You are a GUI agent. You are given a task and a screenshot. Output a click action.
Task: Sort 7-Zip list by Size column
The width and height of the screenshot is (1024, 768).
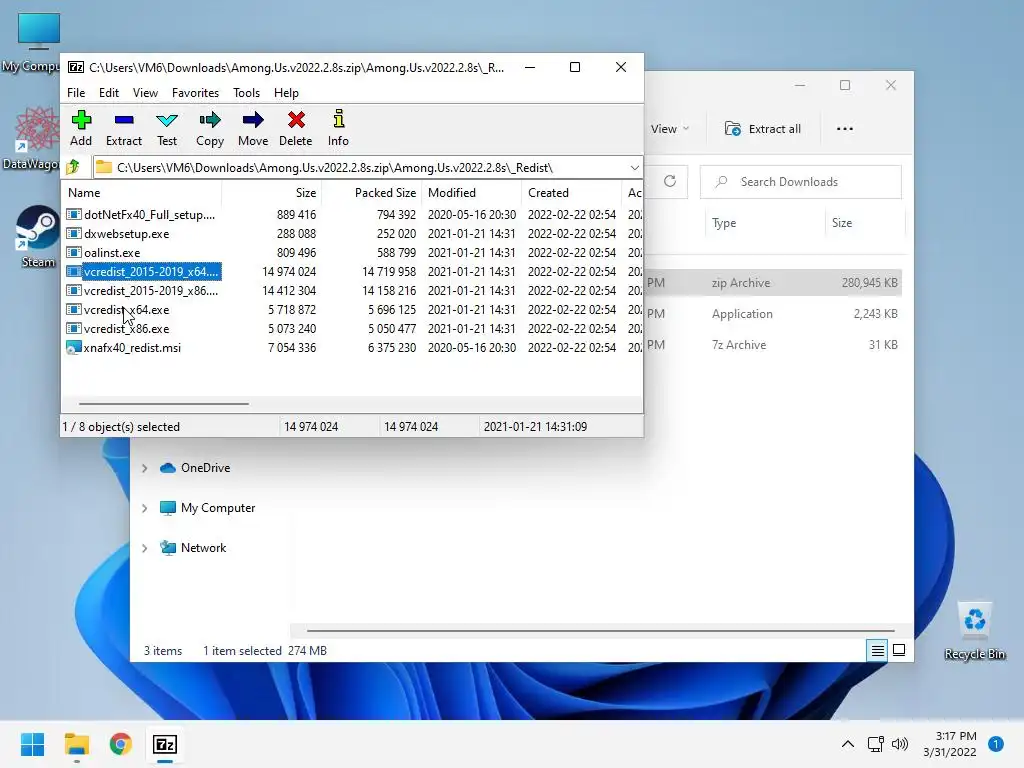(x=272, y=193)
